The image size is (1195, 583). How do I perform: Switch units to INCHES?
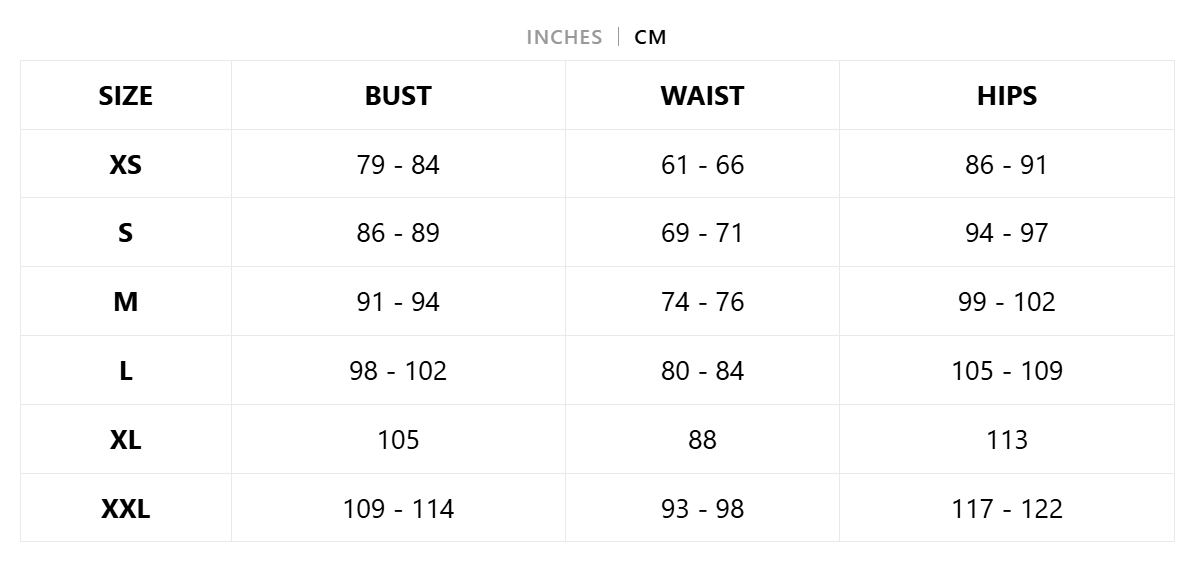[x=564, y=37]
